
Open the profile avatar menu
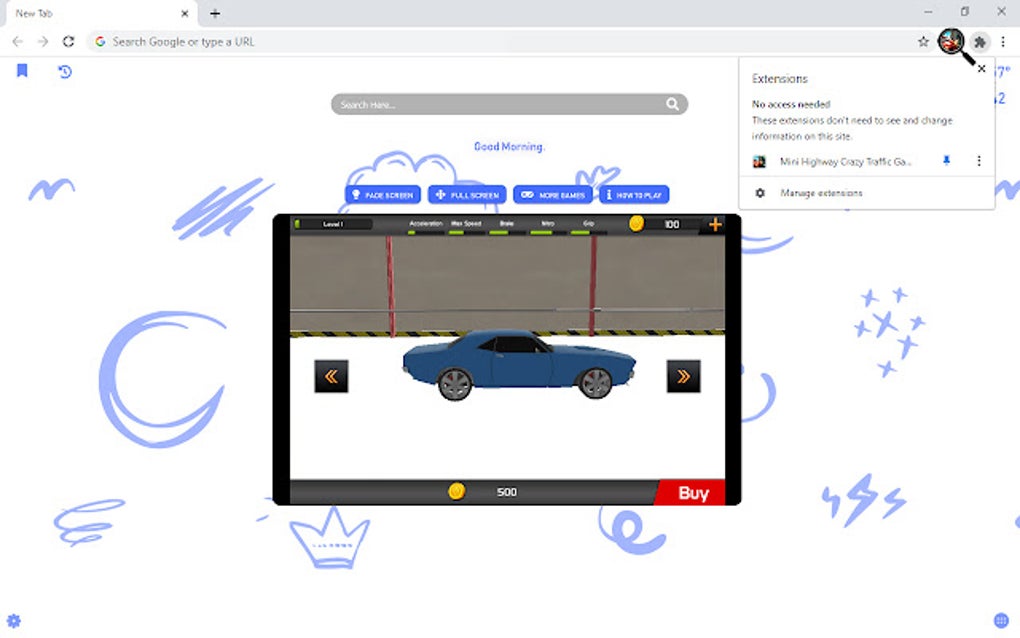click(951, 42)
